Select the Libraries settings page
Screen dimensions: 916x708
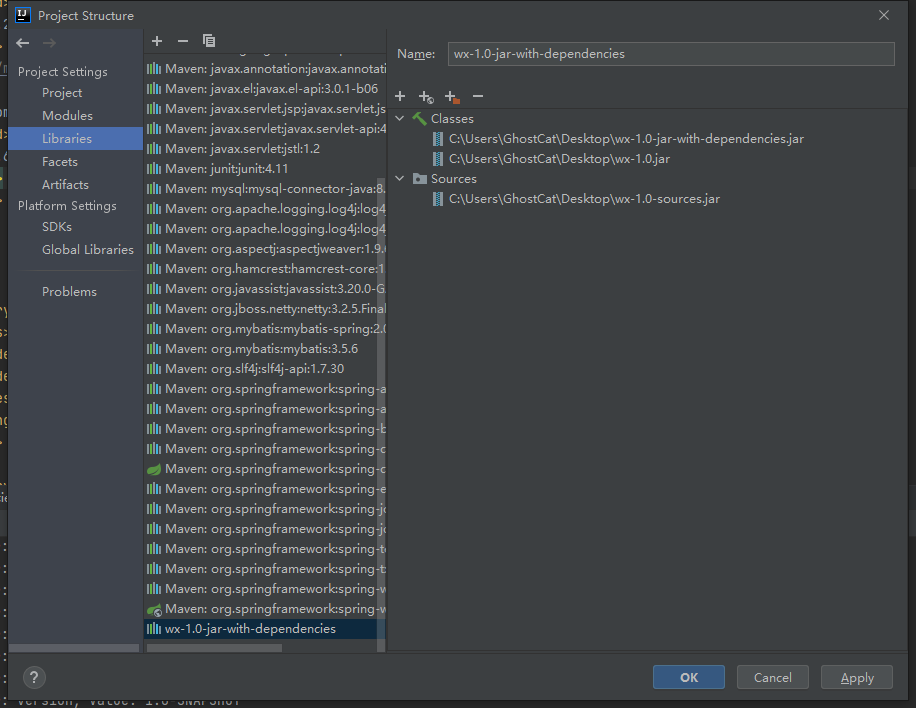point(75,138)
